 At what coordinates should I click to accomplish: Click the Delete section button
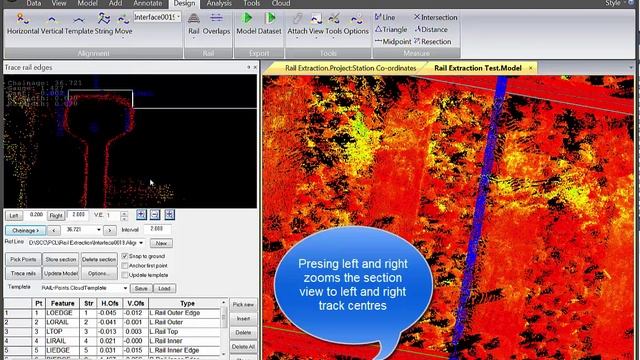(x=99, y=259)
